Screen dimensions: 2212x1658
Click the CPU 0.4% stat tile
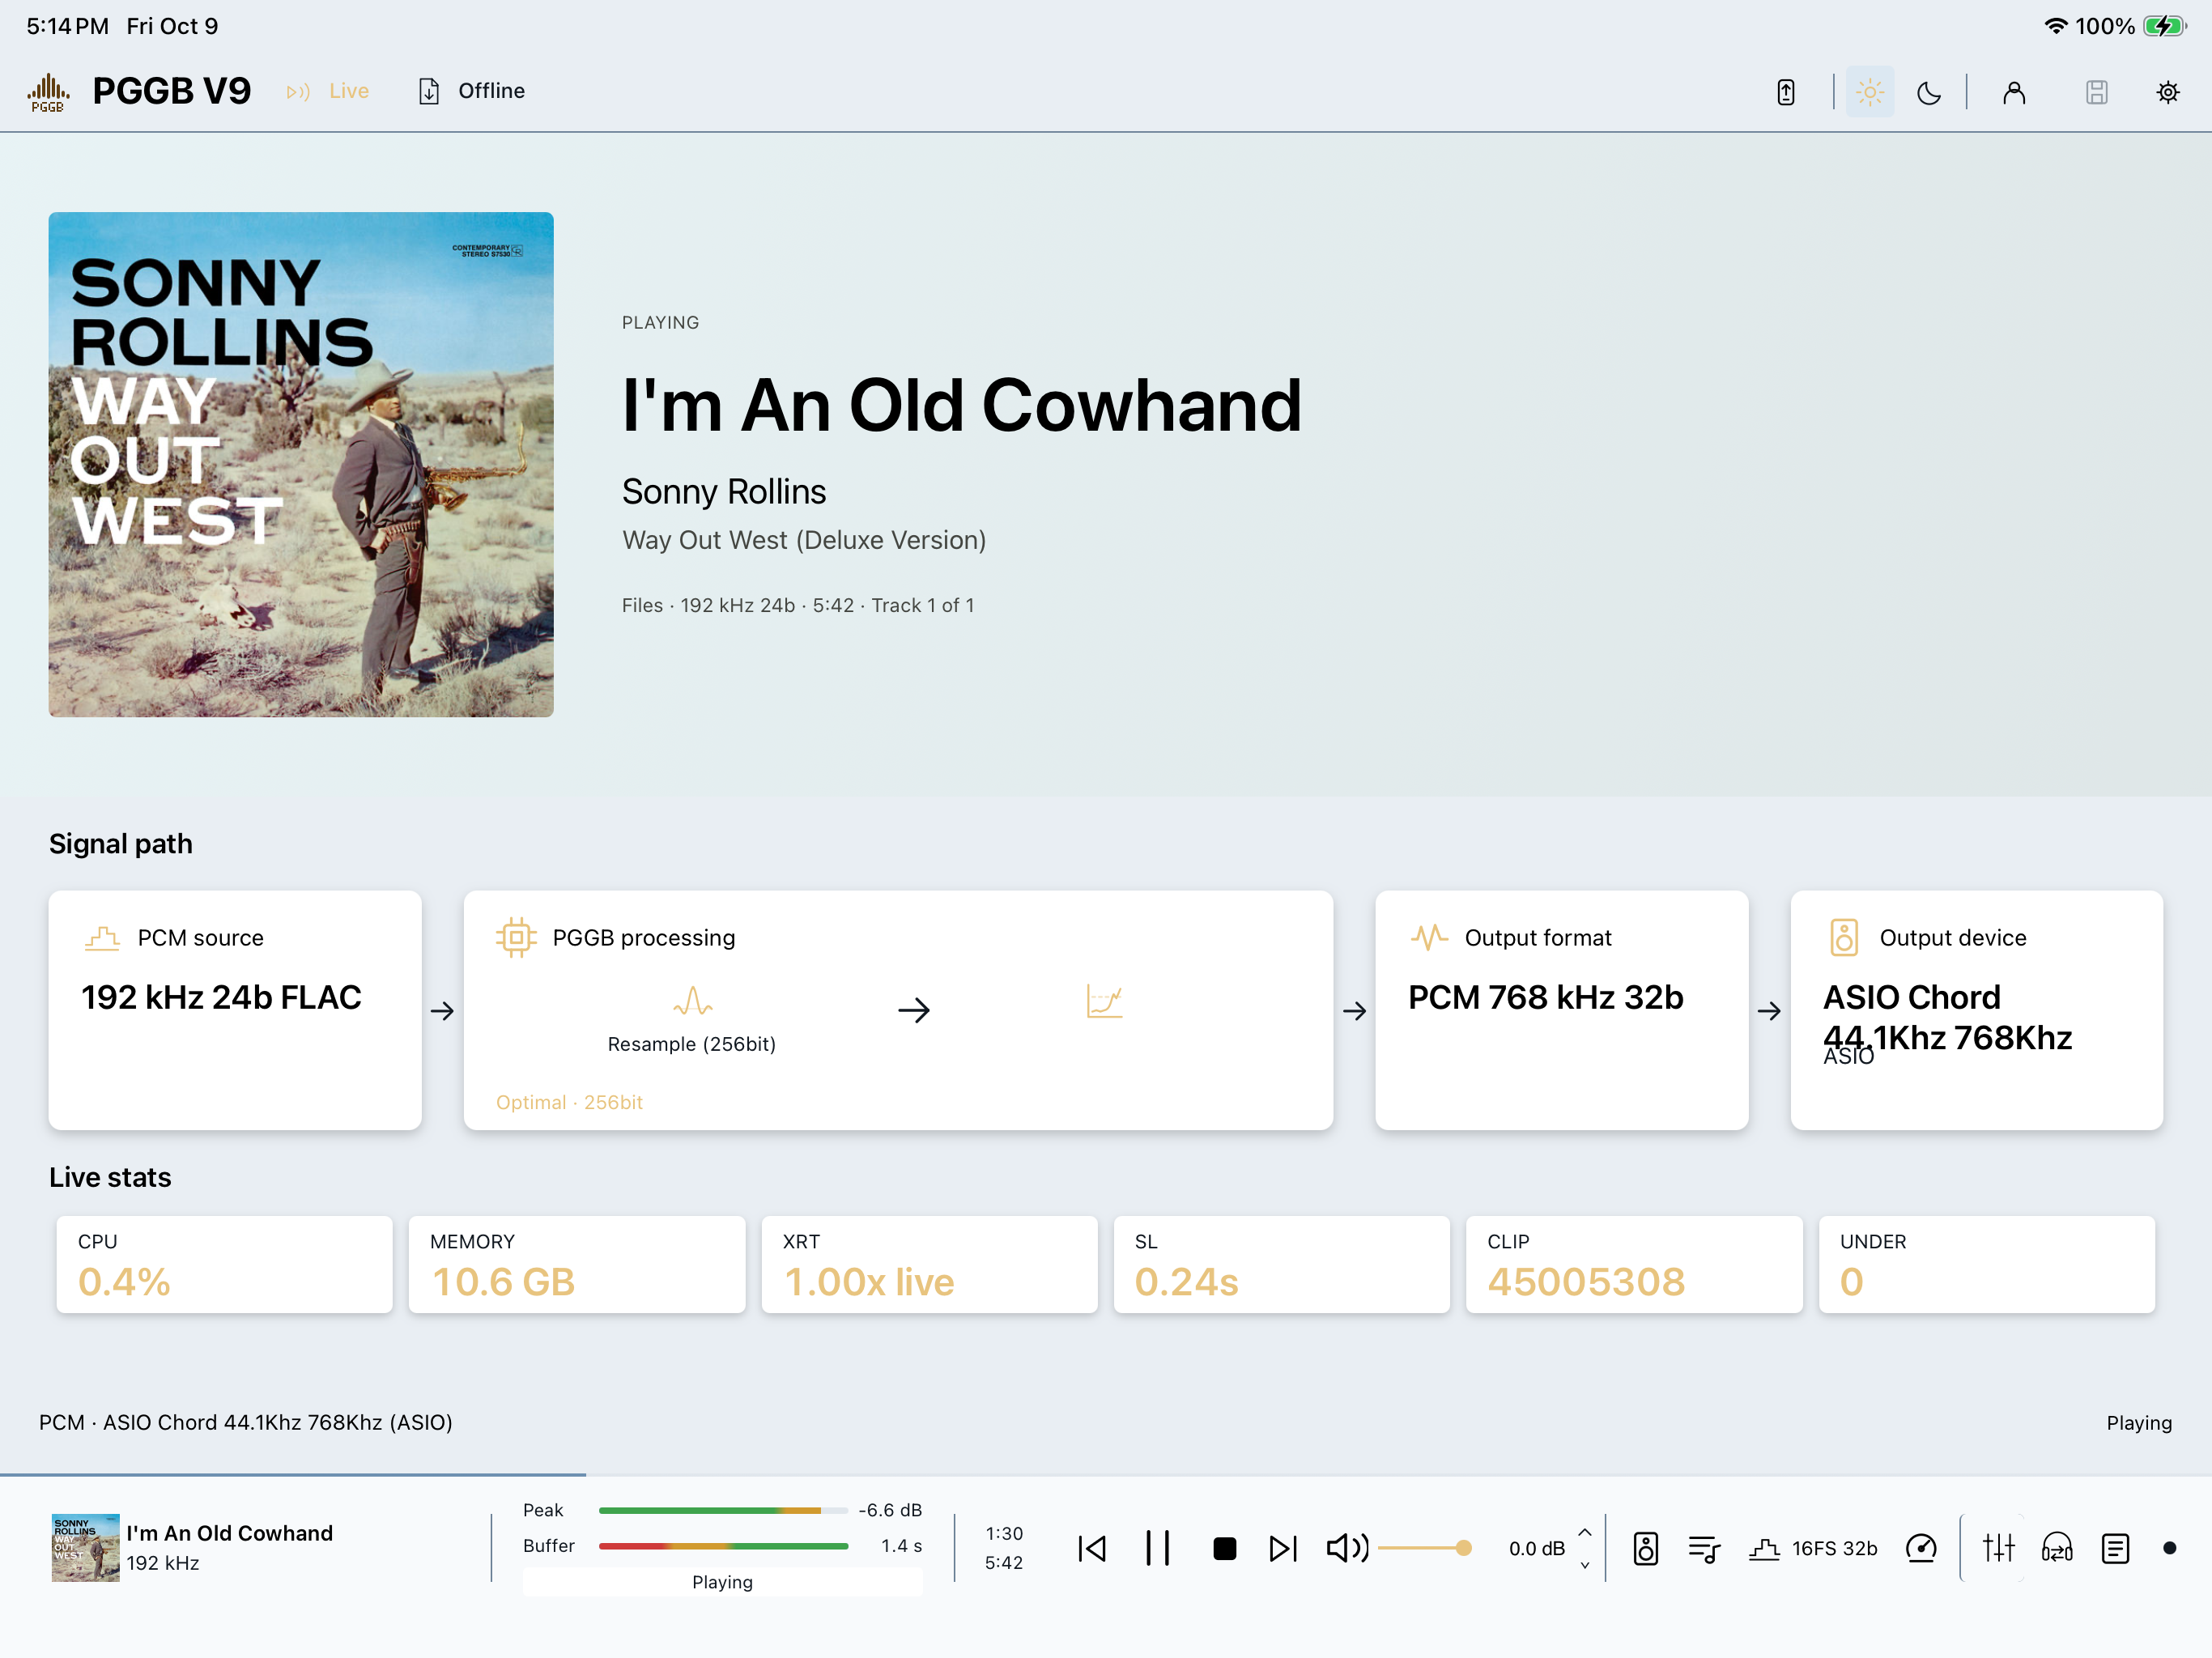coord(224,1264)
